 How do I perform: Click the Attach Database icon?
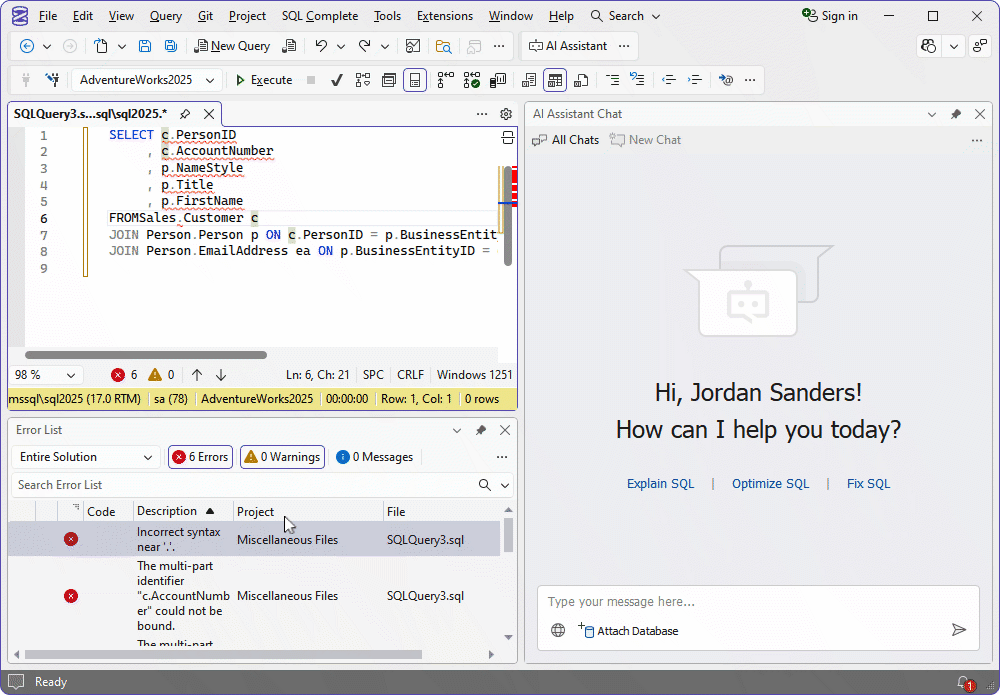click(585, 630)
